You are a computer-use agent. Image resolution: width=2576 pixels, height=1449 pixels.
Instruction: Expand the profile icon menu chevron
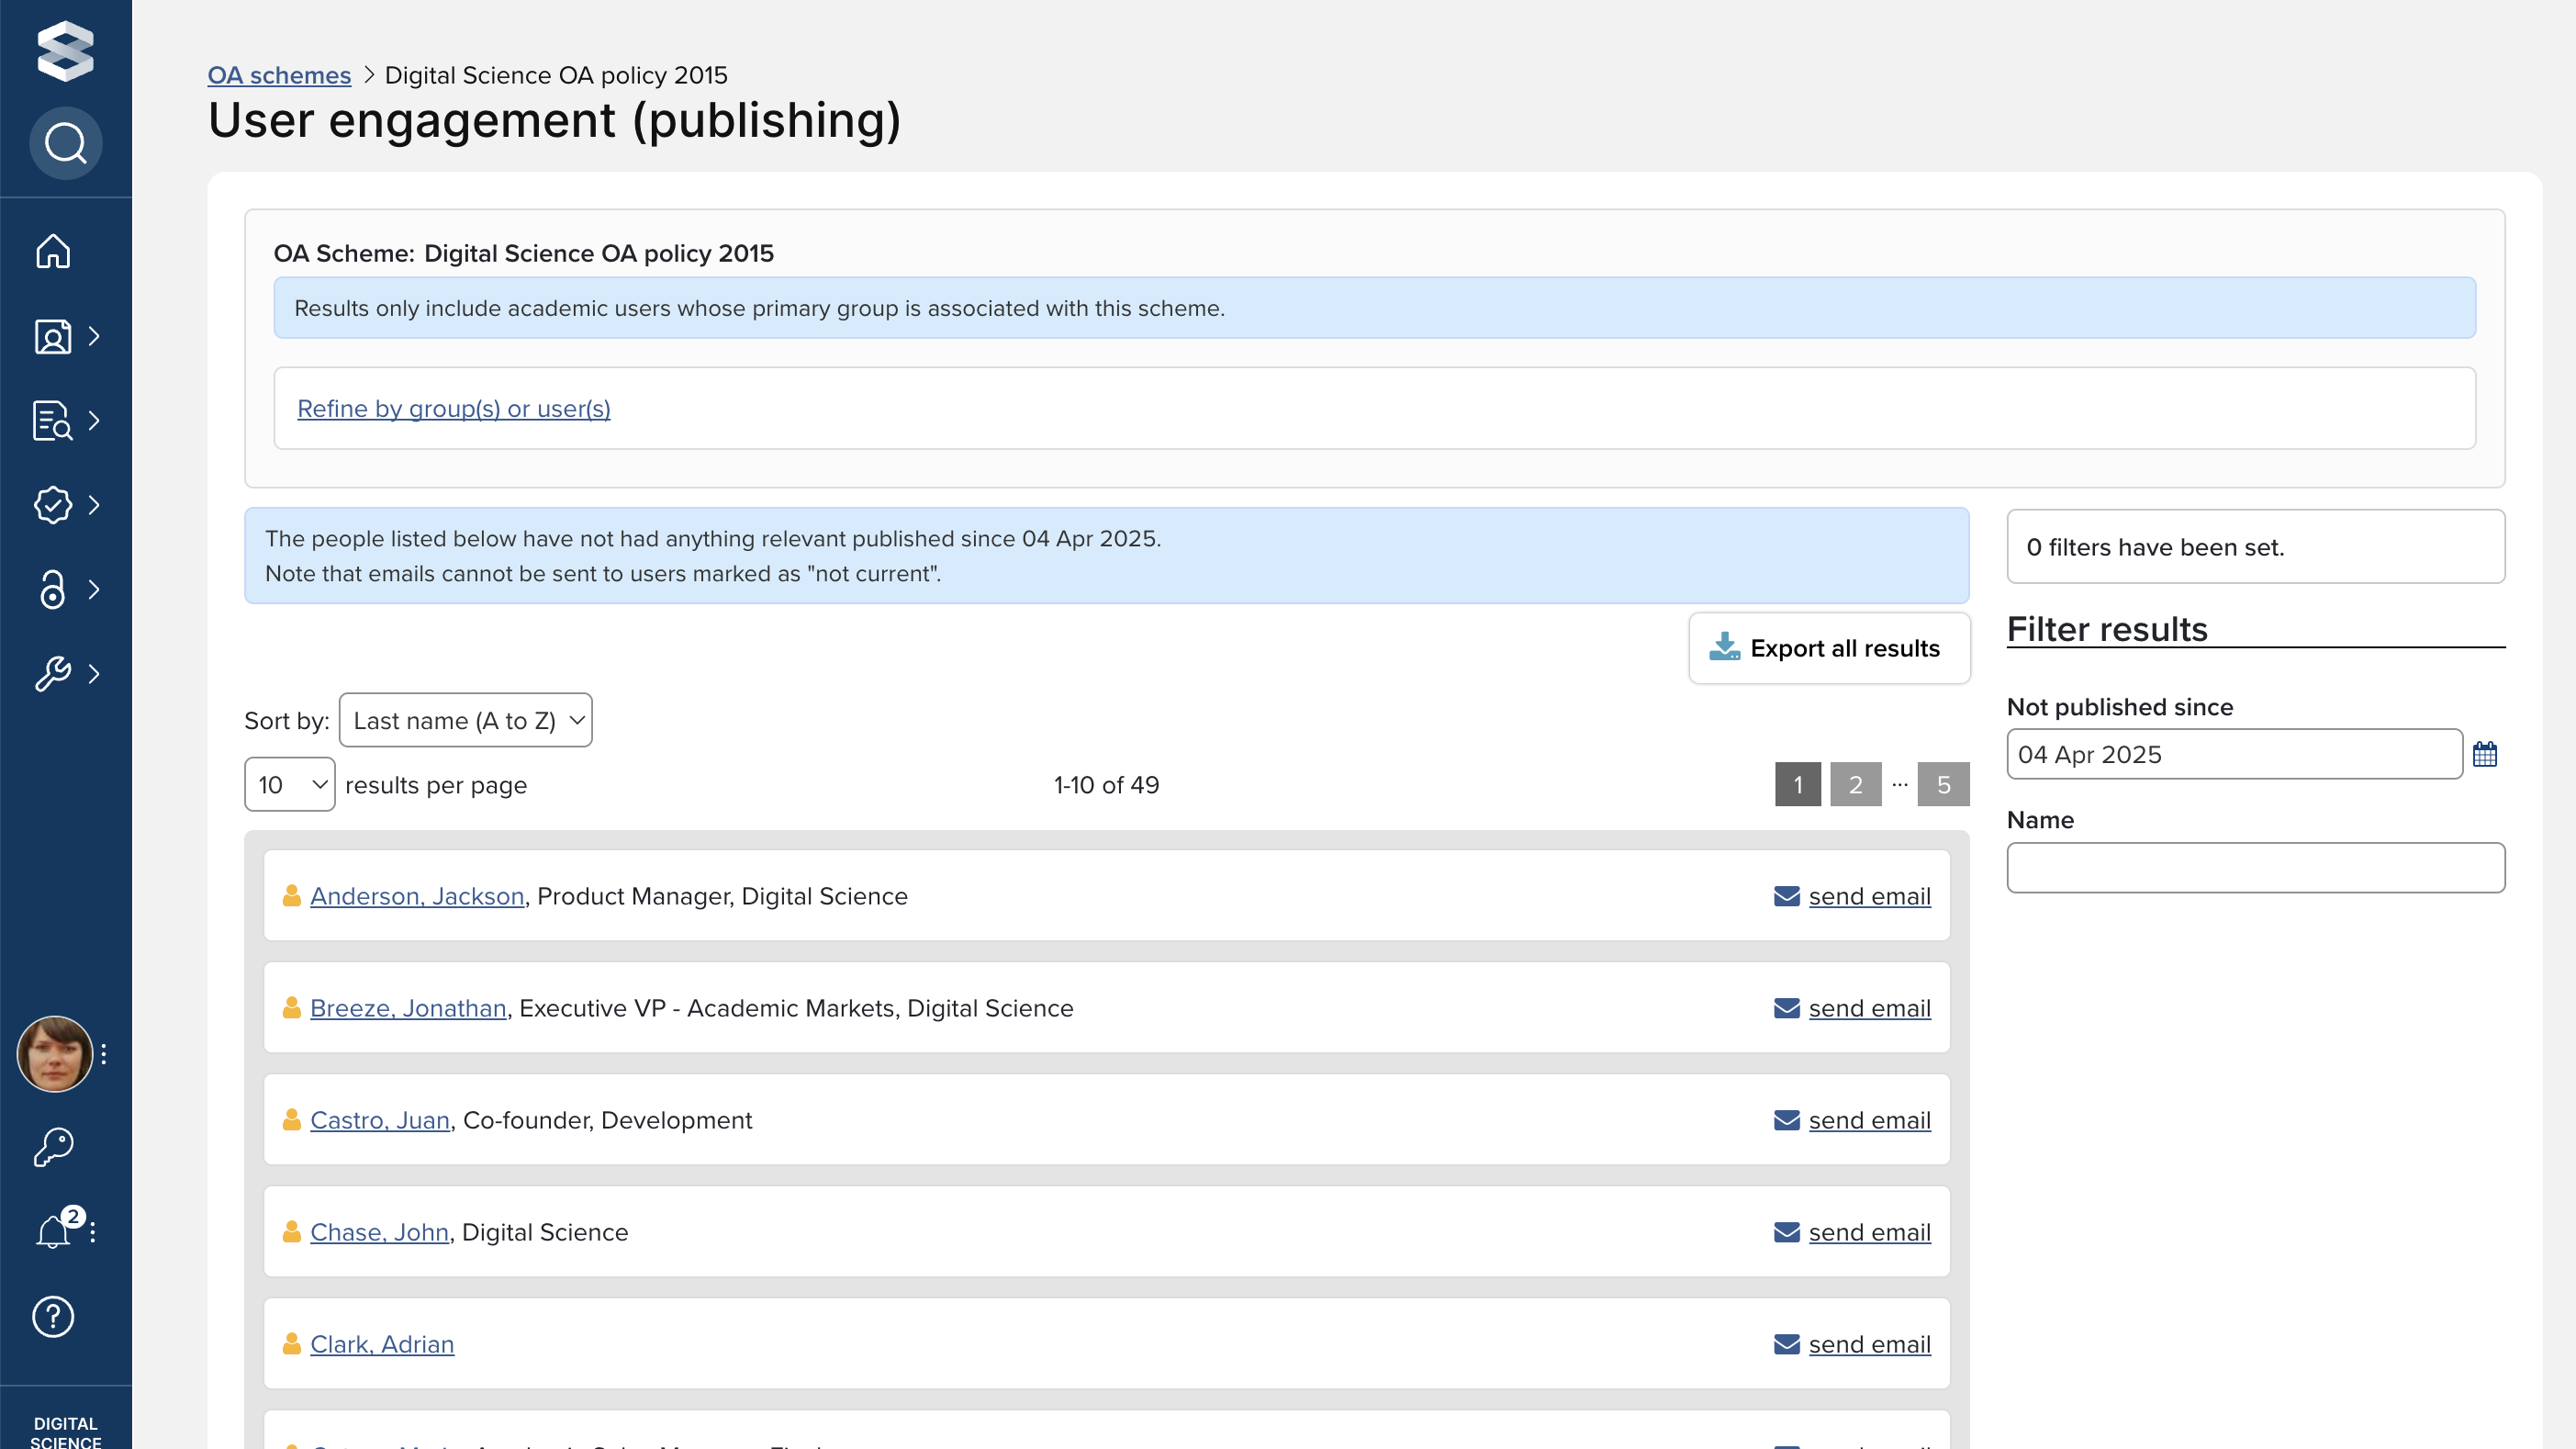(x=94, y=337)
